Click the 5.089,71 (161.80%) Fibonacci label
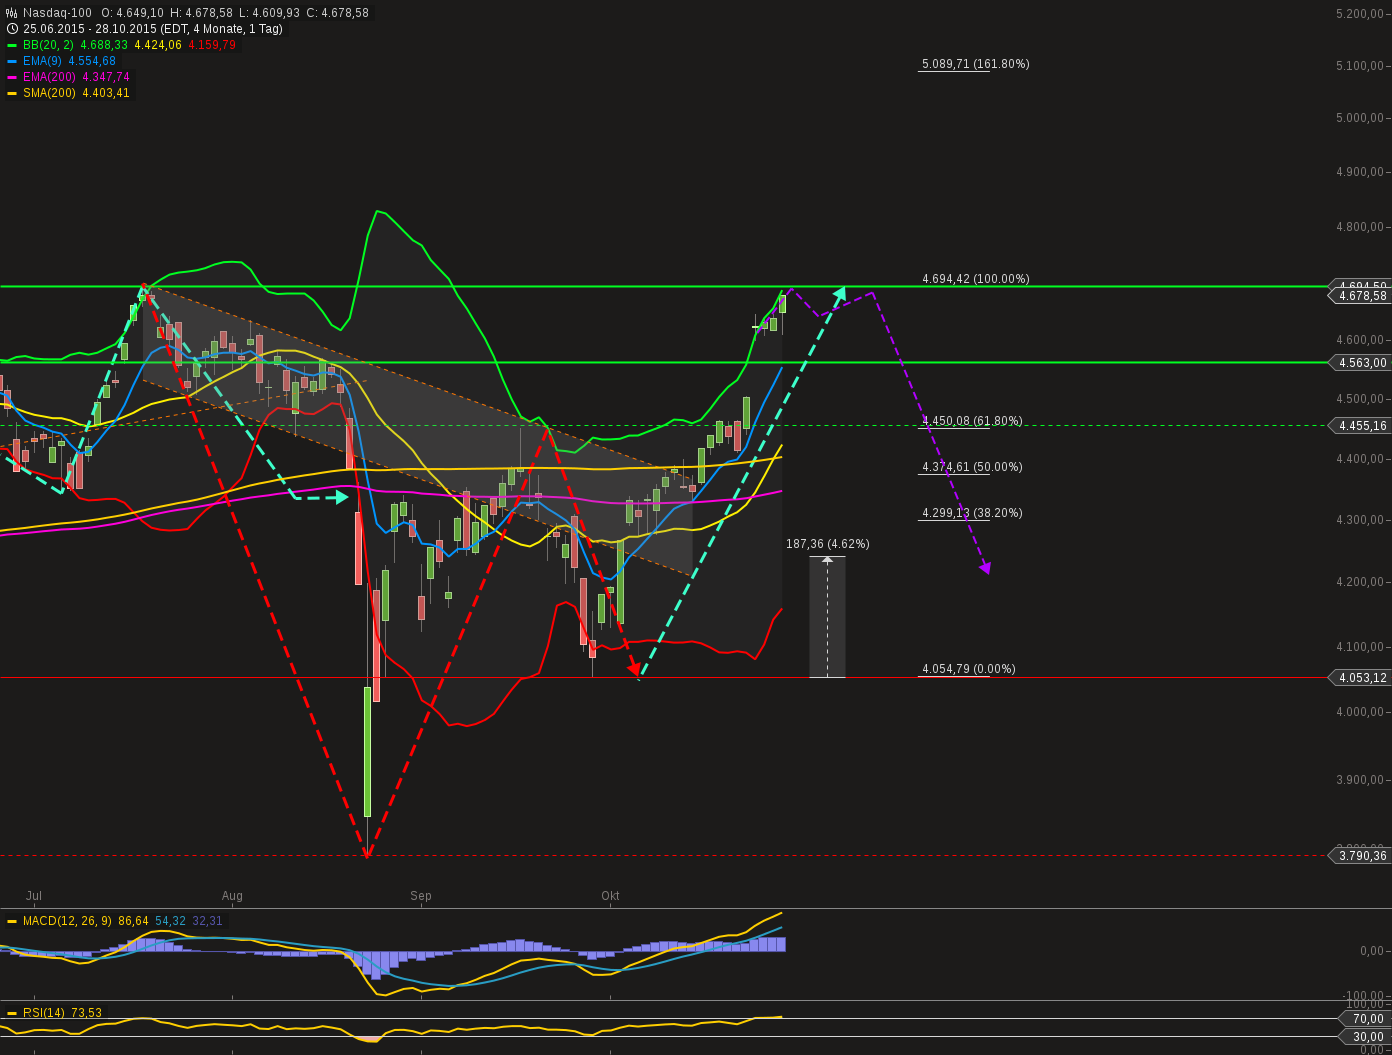The image size is (1392, 1055). (976, 64)
